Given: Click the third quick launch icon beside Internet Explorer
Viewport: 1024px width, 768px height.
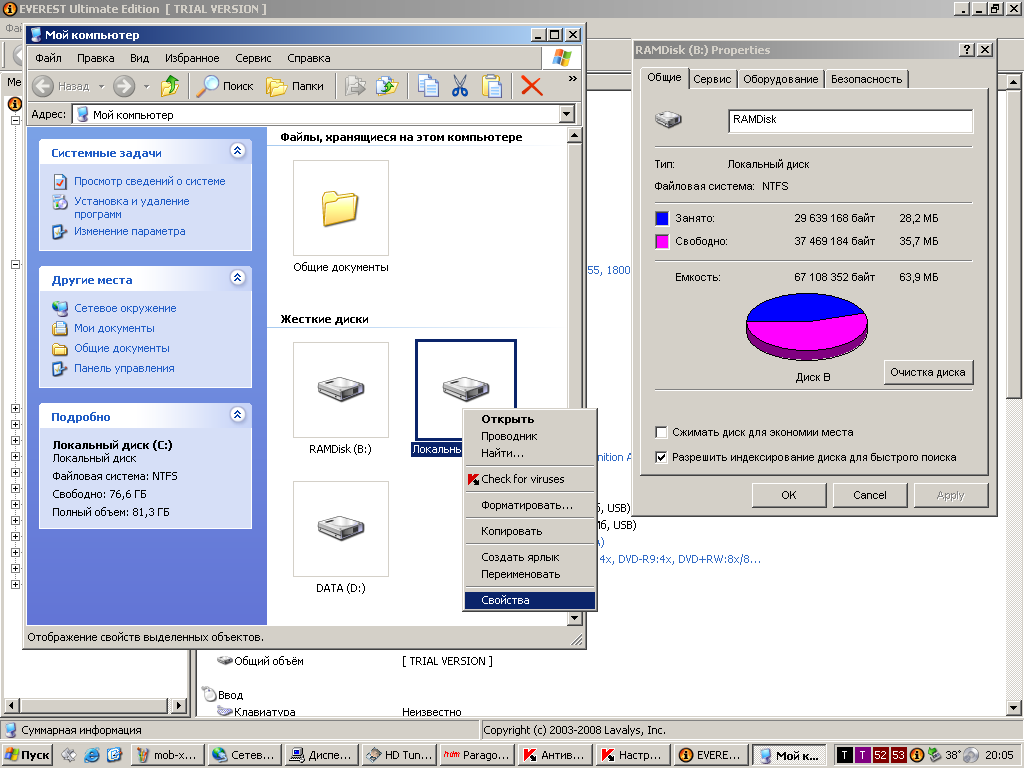Looking at the screenshot, I should tap(114, 755).
